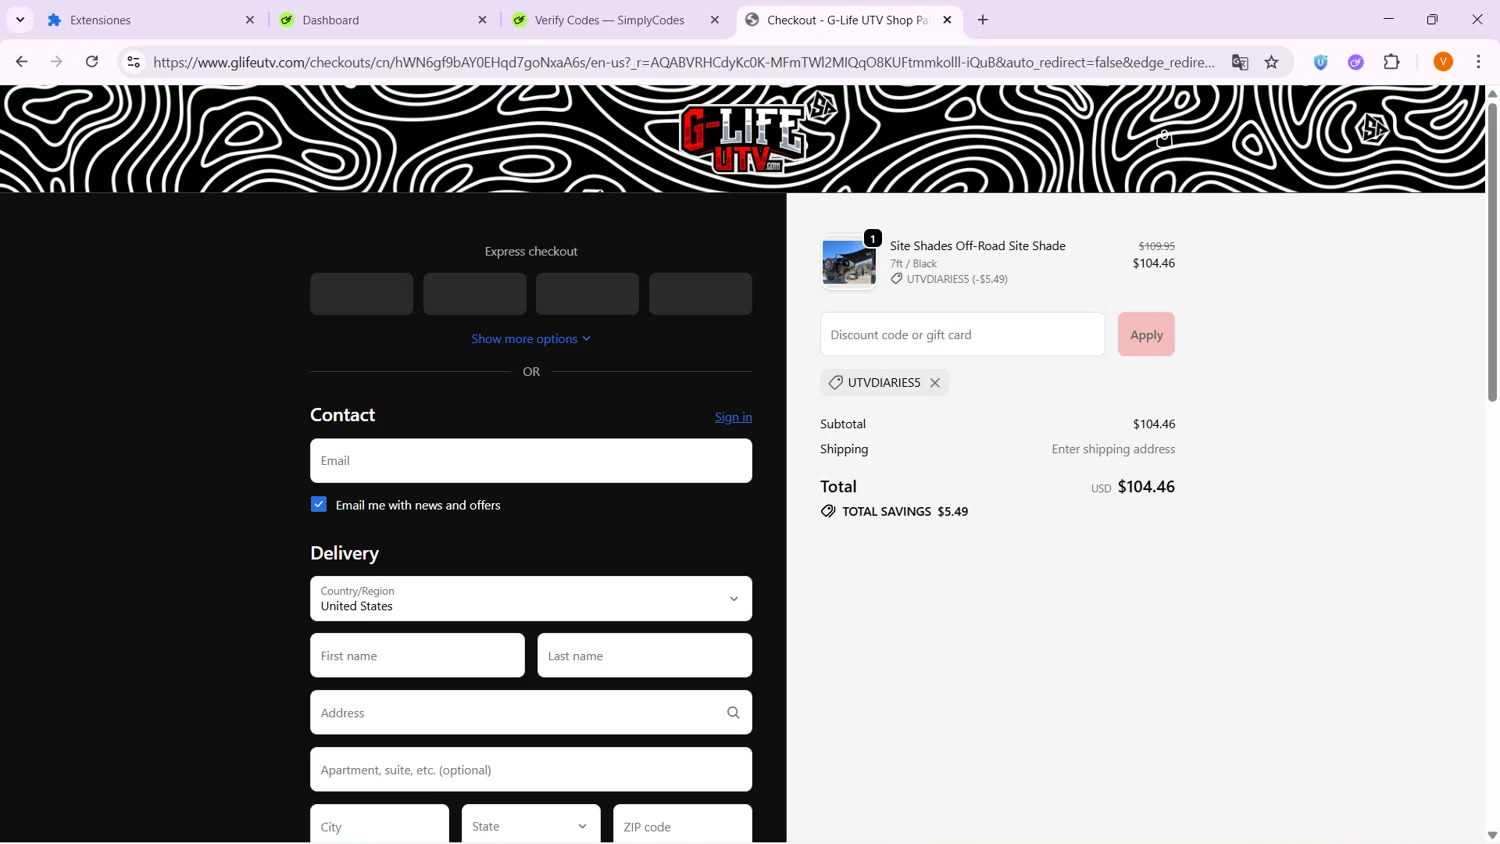
Task: Close the Extensiones tab
Action: pyautogui.click(x=250, y=20)
